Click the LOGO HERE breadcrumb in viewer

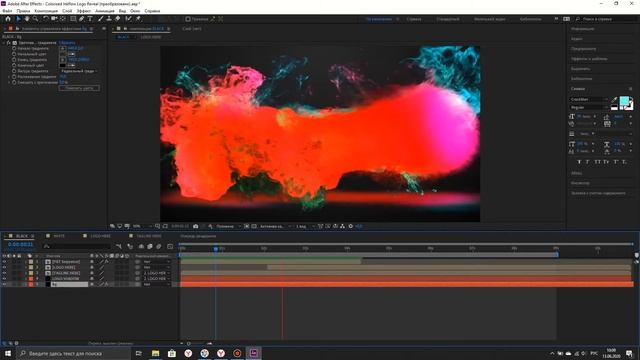(151, 37)
